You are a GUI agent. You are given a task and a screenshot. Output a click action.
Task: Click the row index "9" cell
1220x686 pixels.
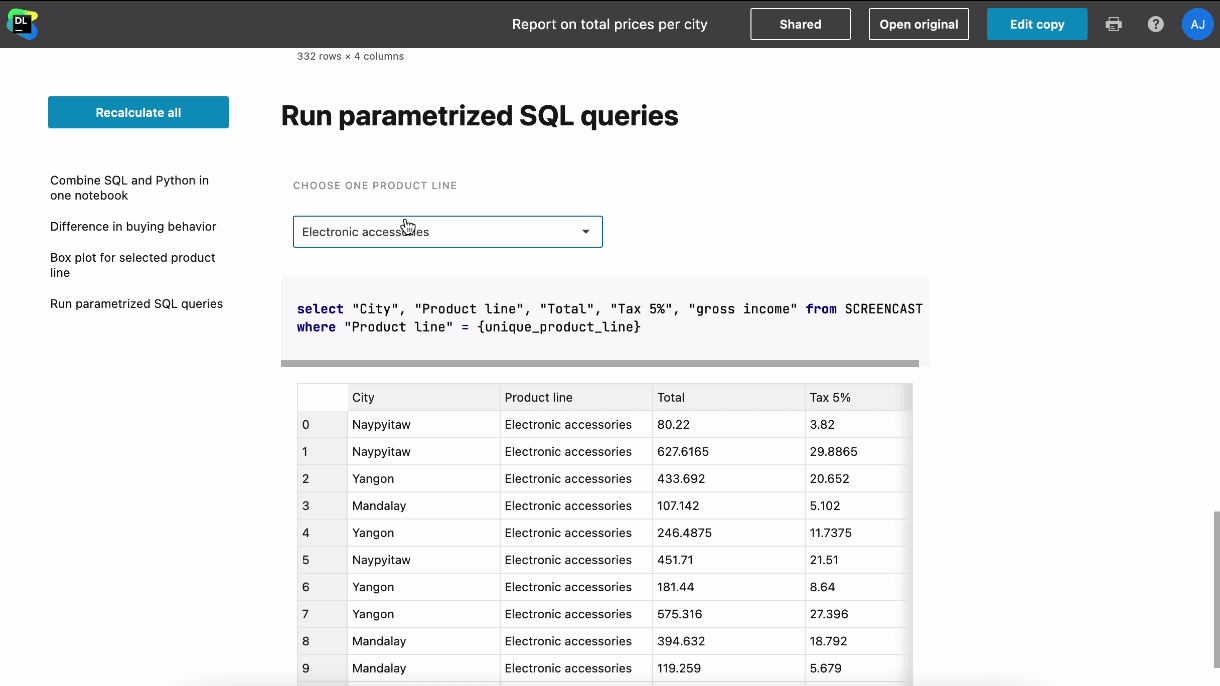pos(322,668)
